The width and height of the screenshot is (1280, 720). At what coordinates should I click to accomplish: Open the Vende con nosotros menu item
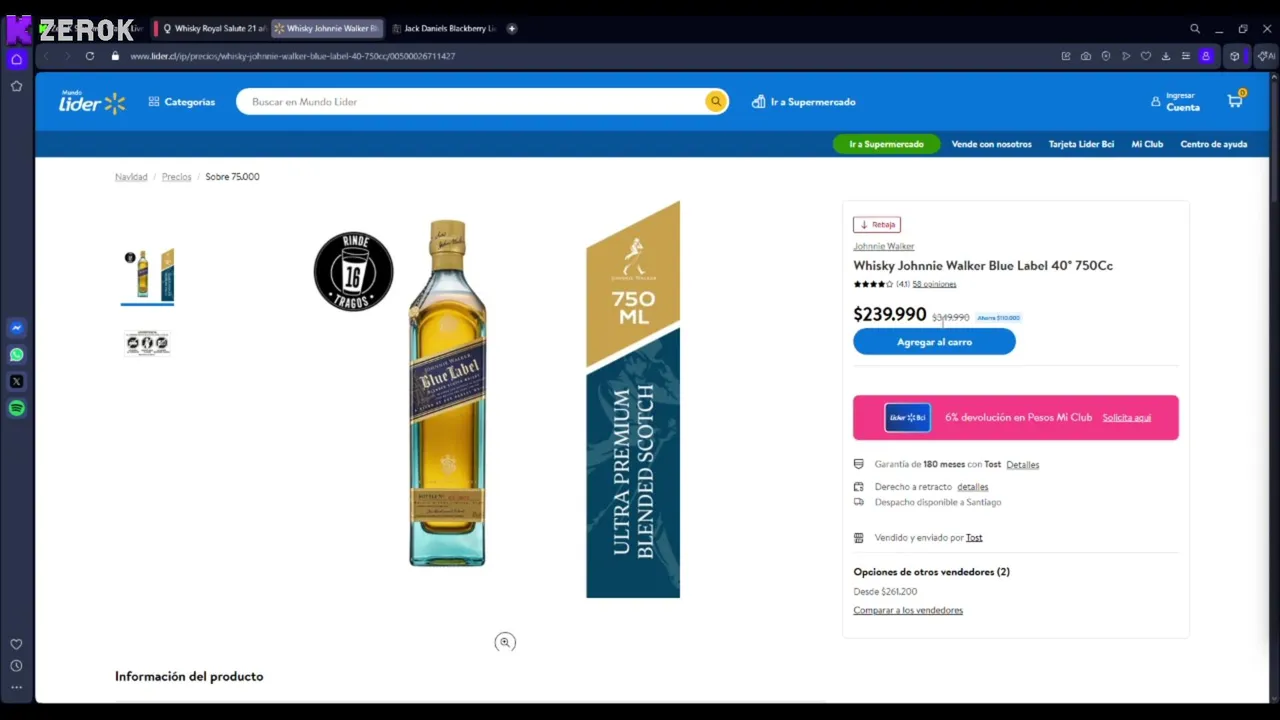(991, 144)
